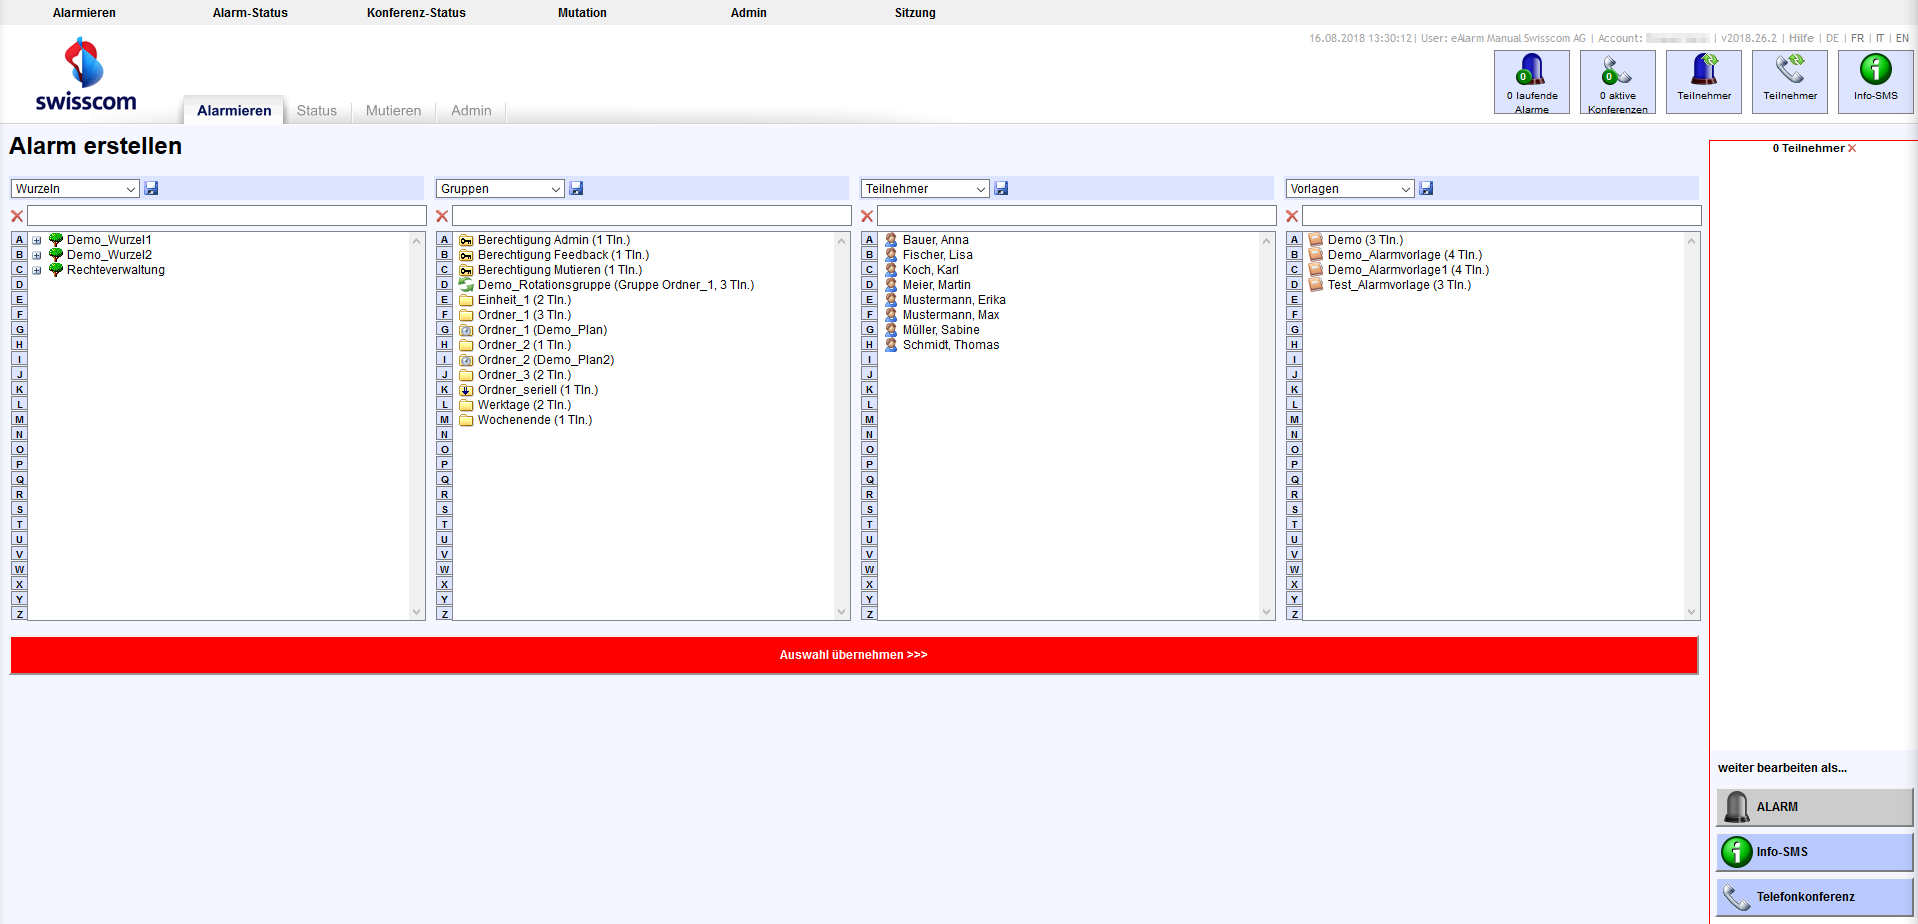1918x924 pixels.
Task: Clear the Gruppen filter with red X
Action: (442, 216)
